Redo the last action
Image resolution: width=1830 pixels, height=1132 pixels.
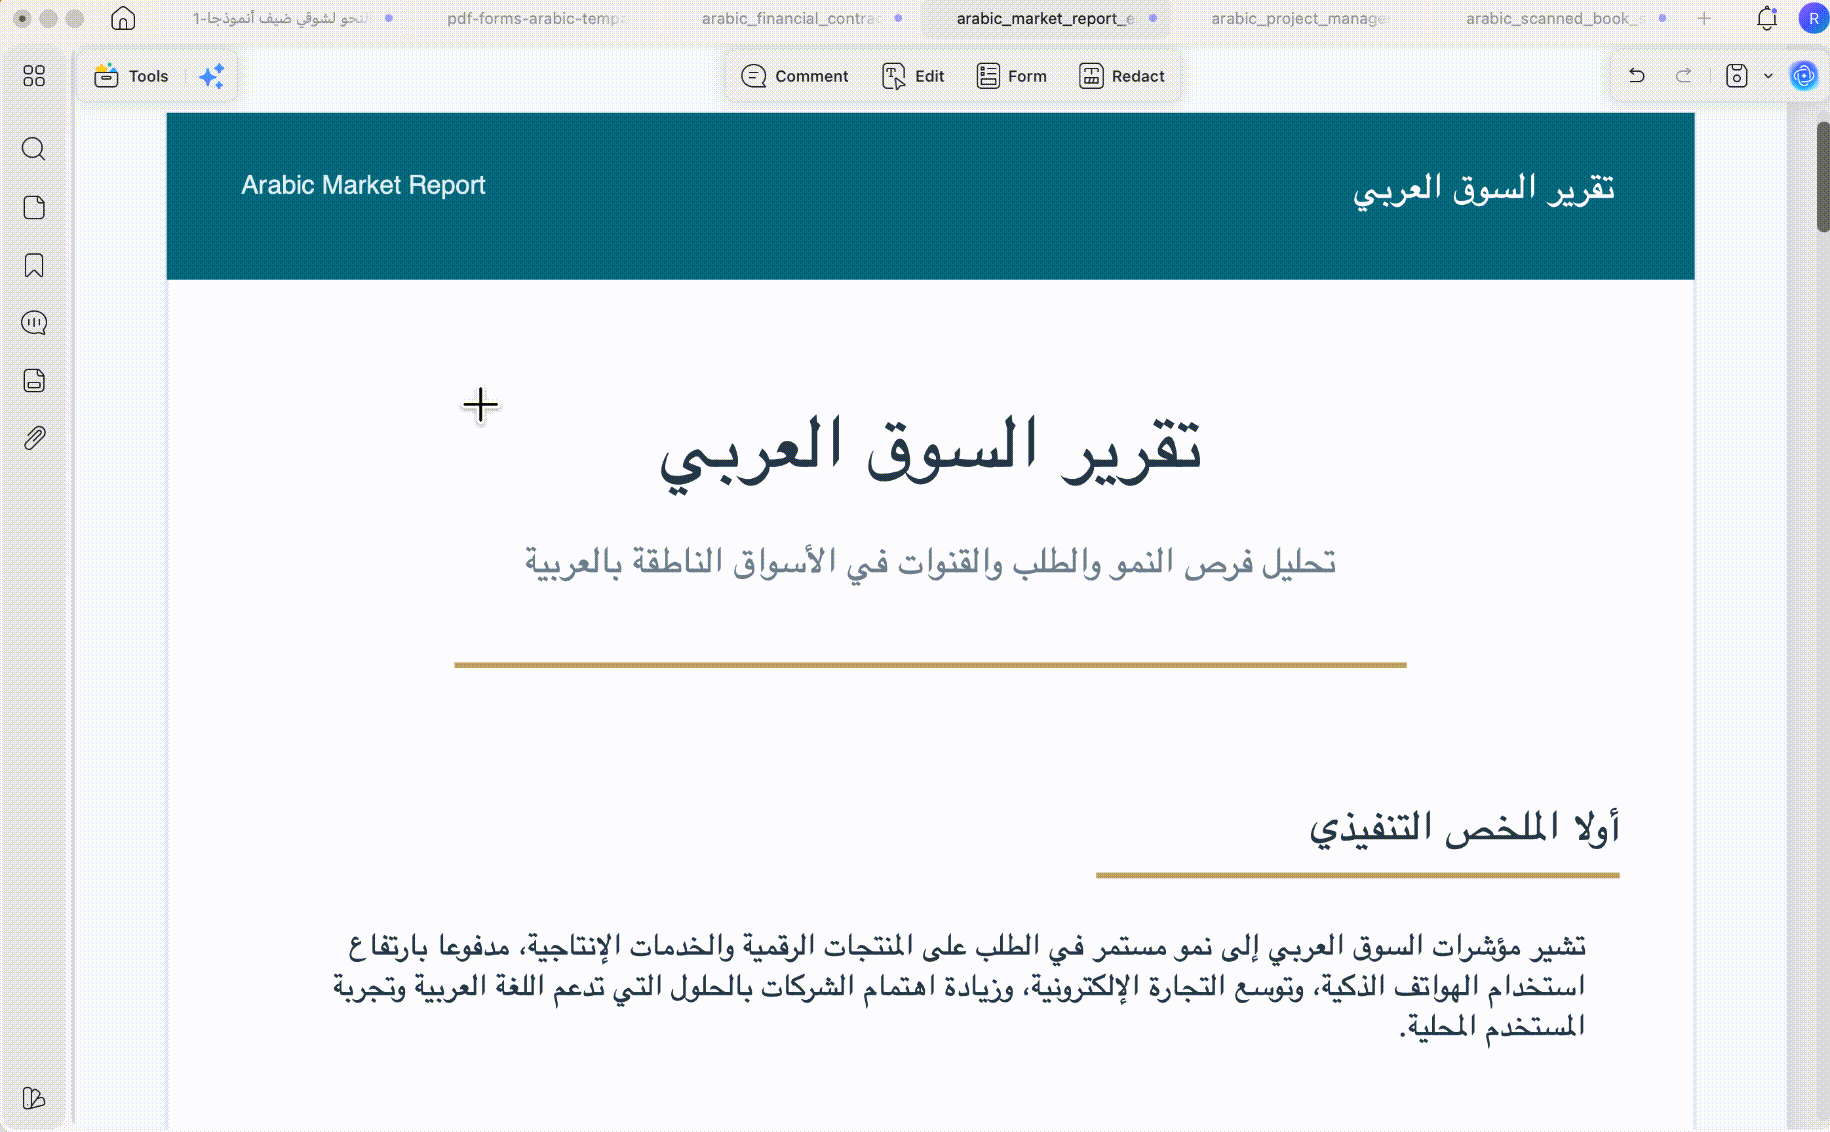pos(1684,76)
